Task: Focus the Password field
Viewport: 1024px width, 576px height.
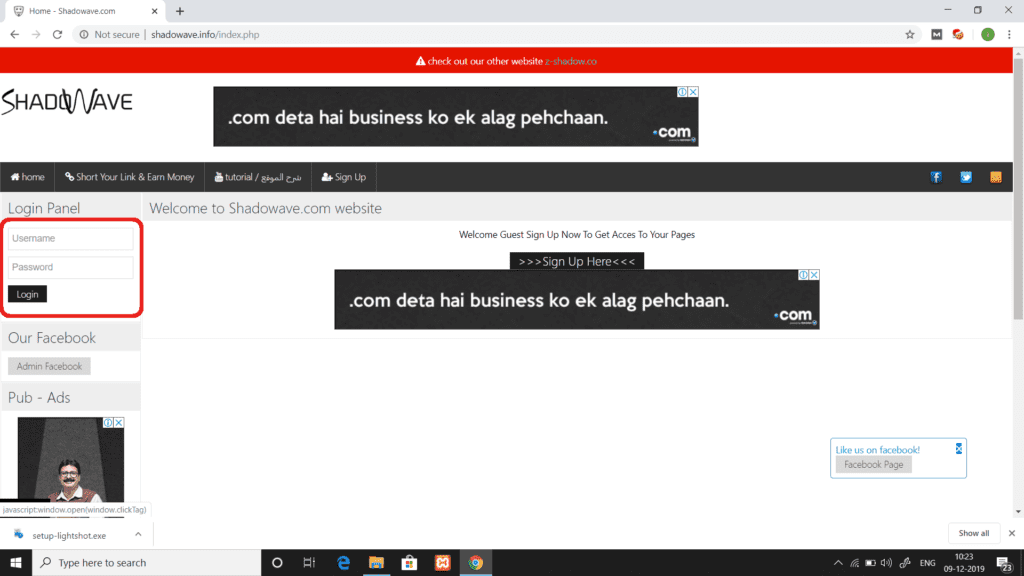Action: [x=71, y=267]
